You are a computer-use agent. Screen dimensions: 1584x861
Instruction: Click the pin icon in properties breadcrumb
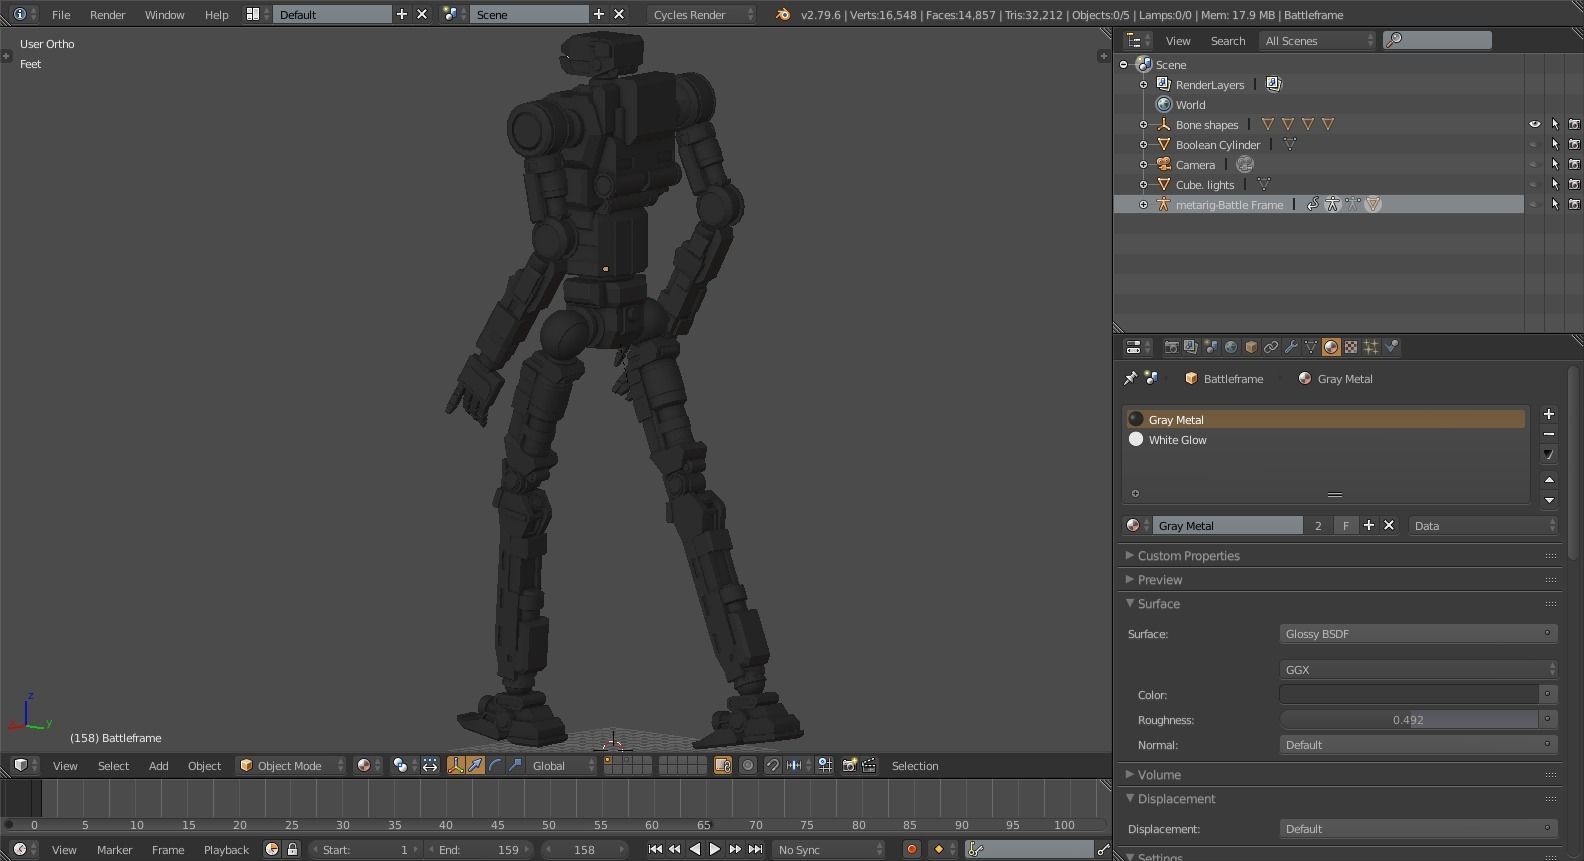pos(1131,378)
